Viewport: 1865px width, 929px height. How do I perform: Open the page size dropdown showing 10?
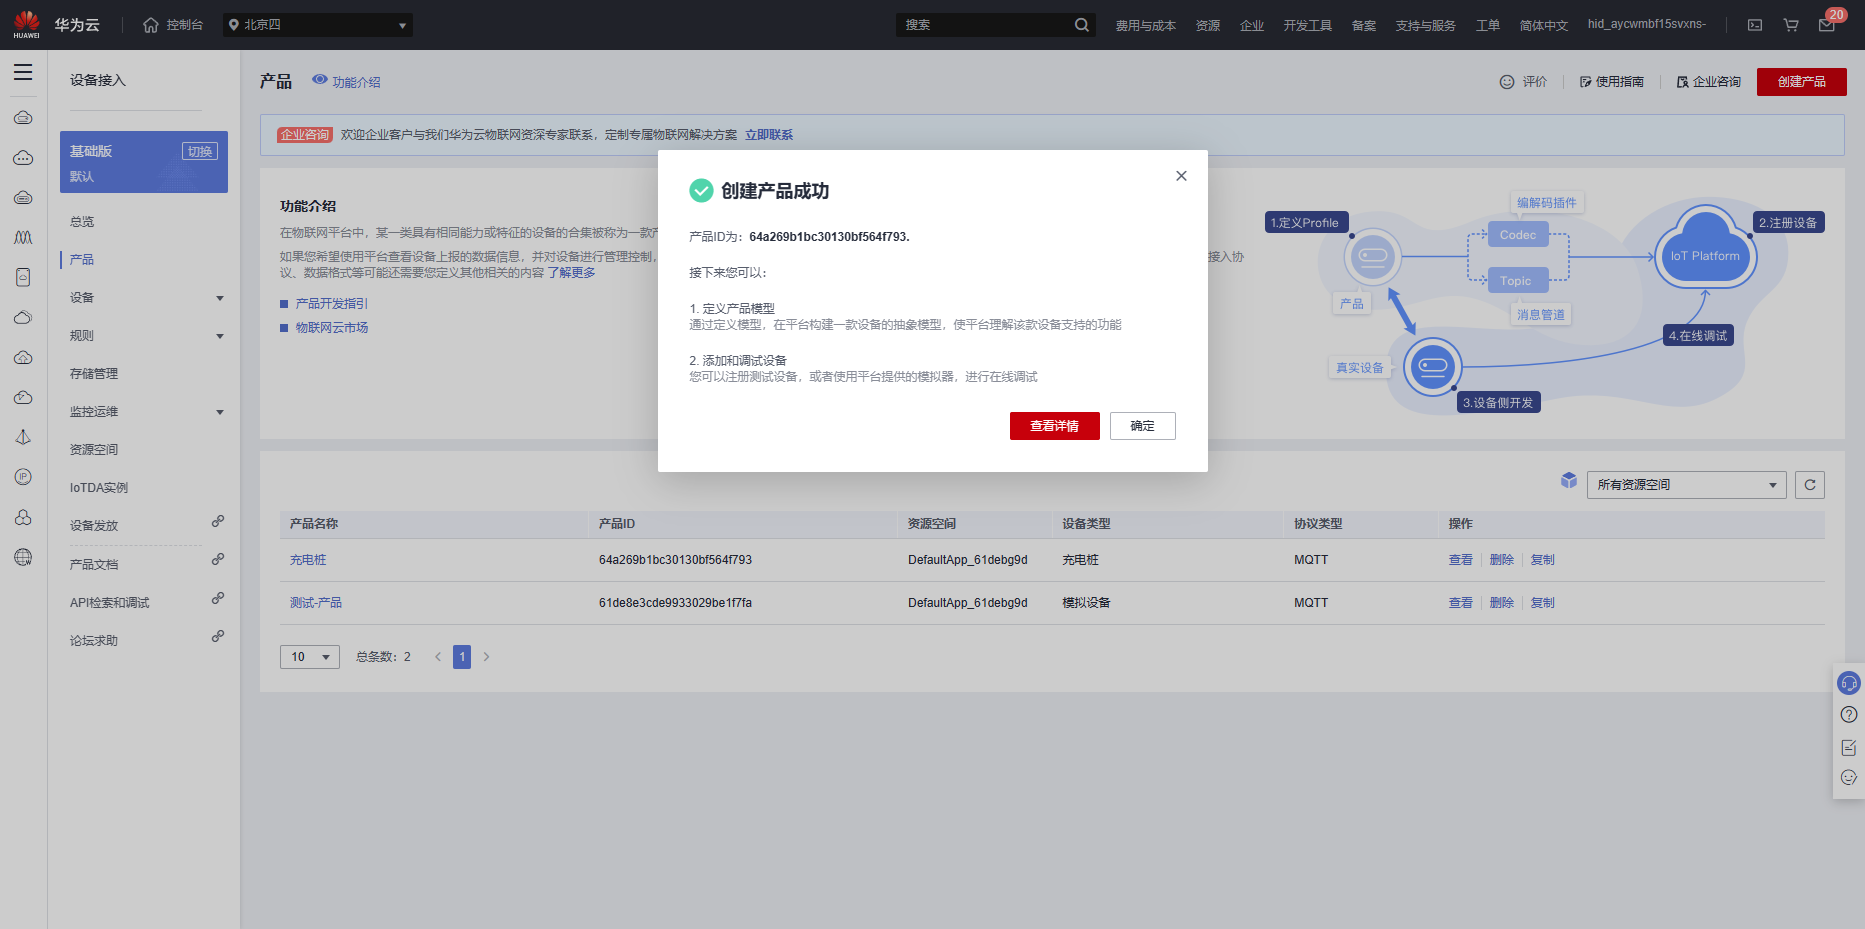tap(310, 657)
